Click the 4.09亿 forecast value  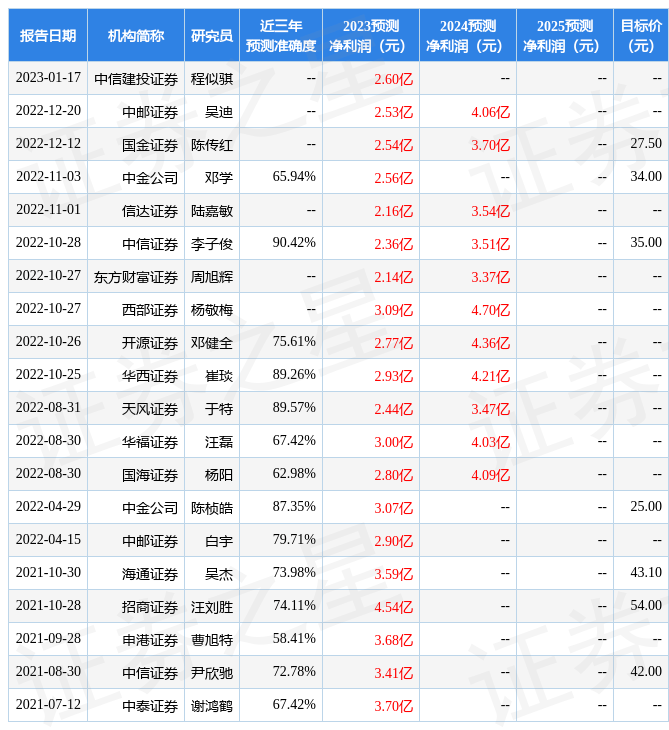click(x=490, y=475)
